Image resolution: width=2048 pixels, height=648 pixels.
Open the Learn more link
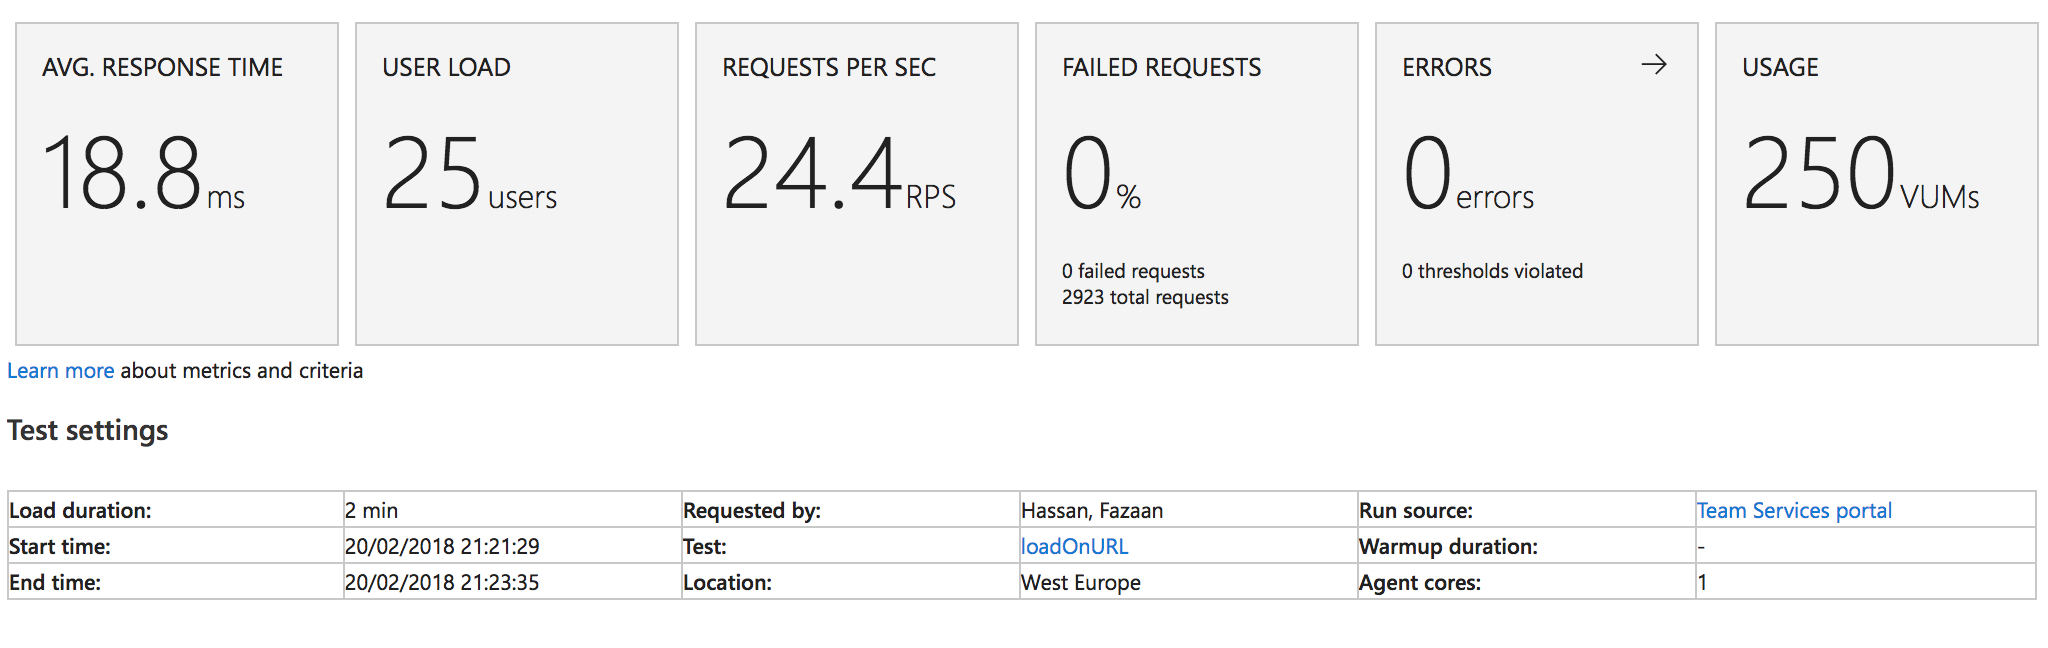point(60,371)
